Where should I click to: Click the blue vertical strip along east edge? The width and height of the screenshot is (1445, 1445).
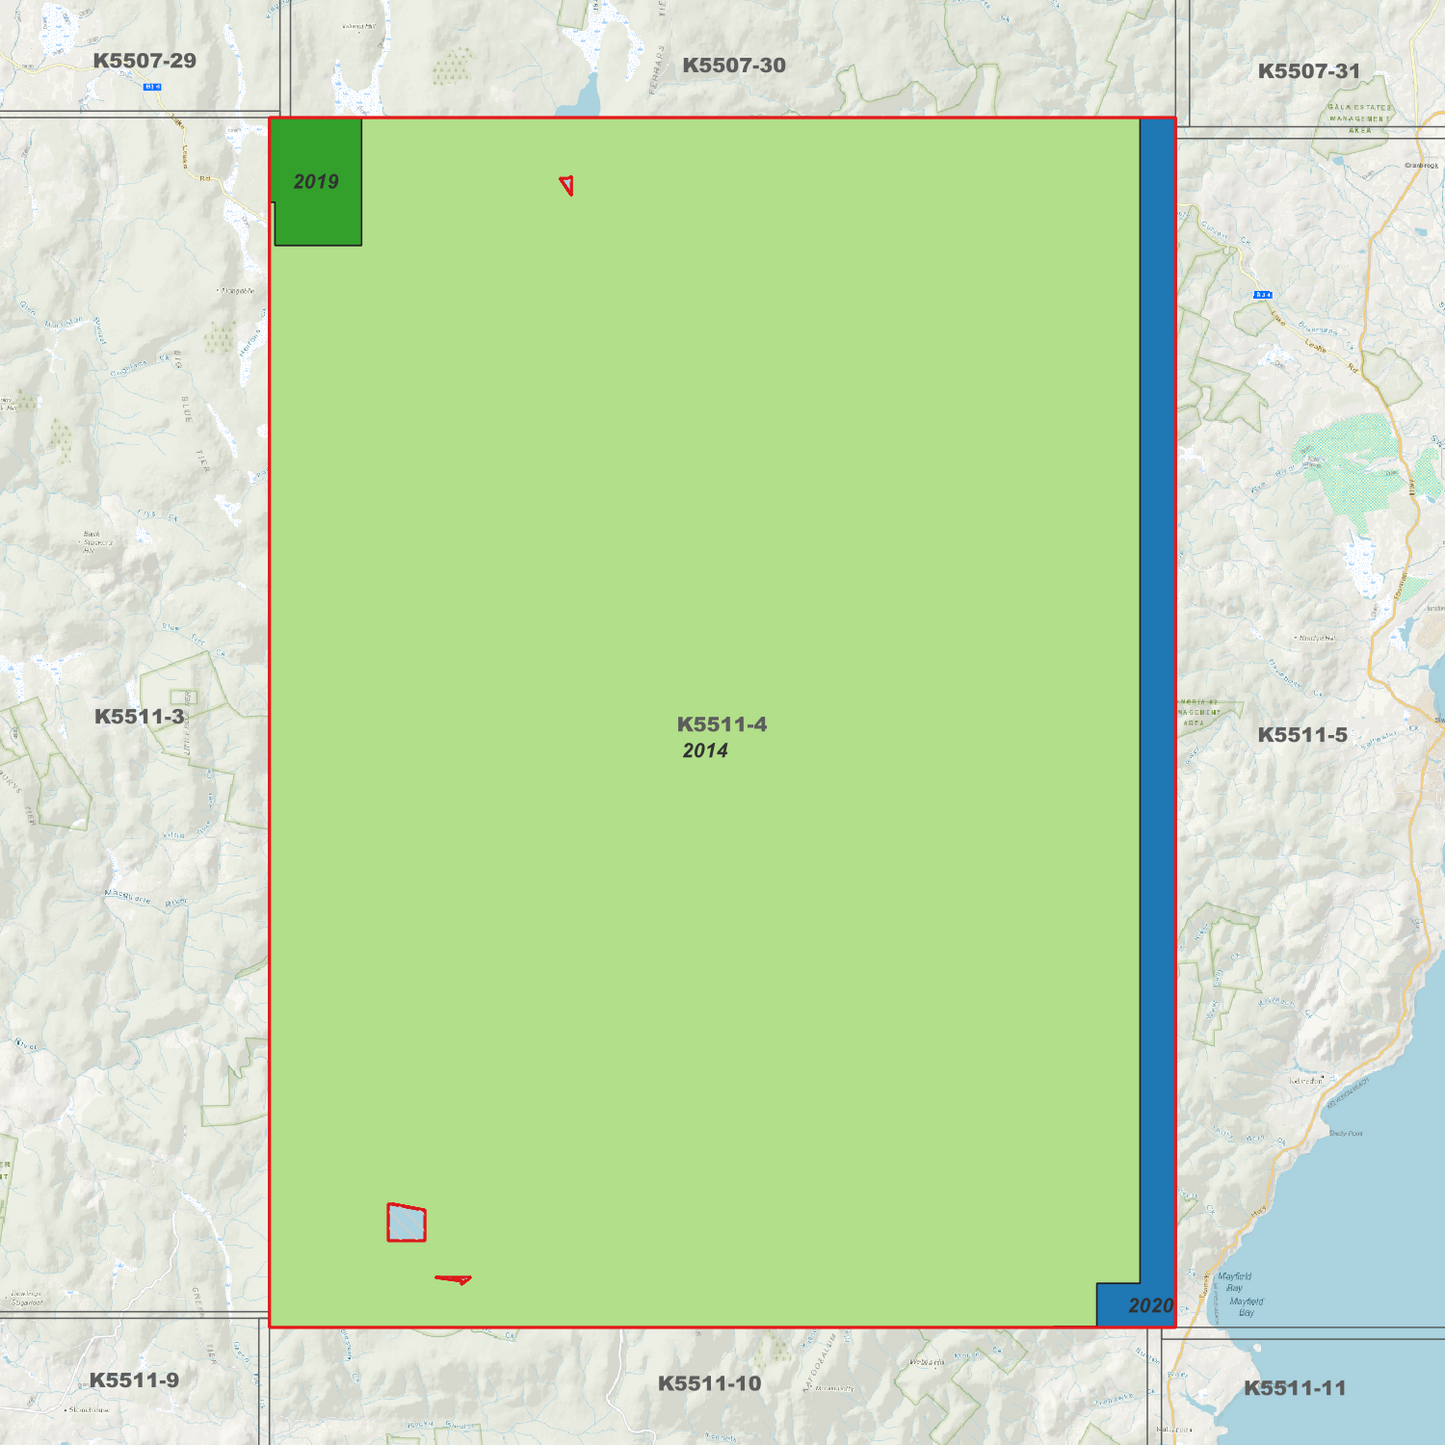(1157, 700)
